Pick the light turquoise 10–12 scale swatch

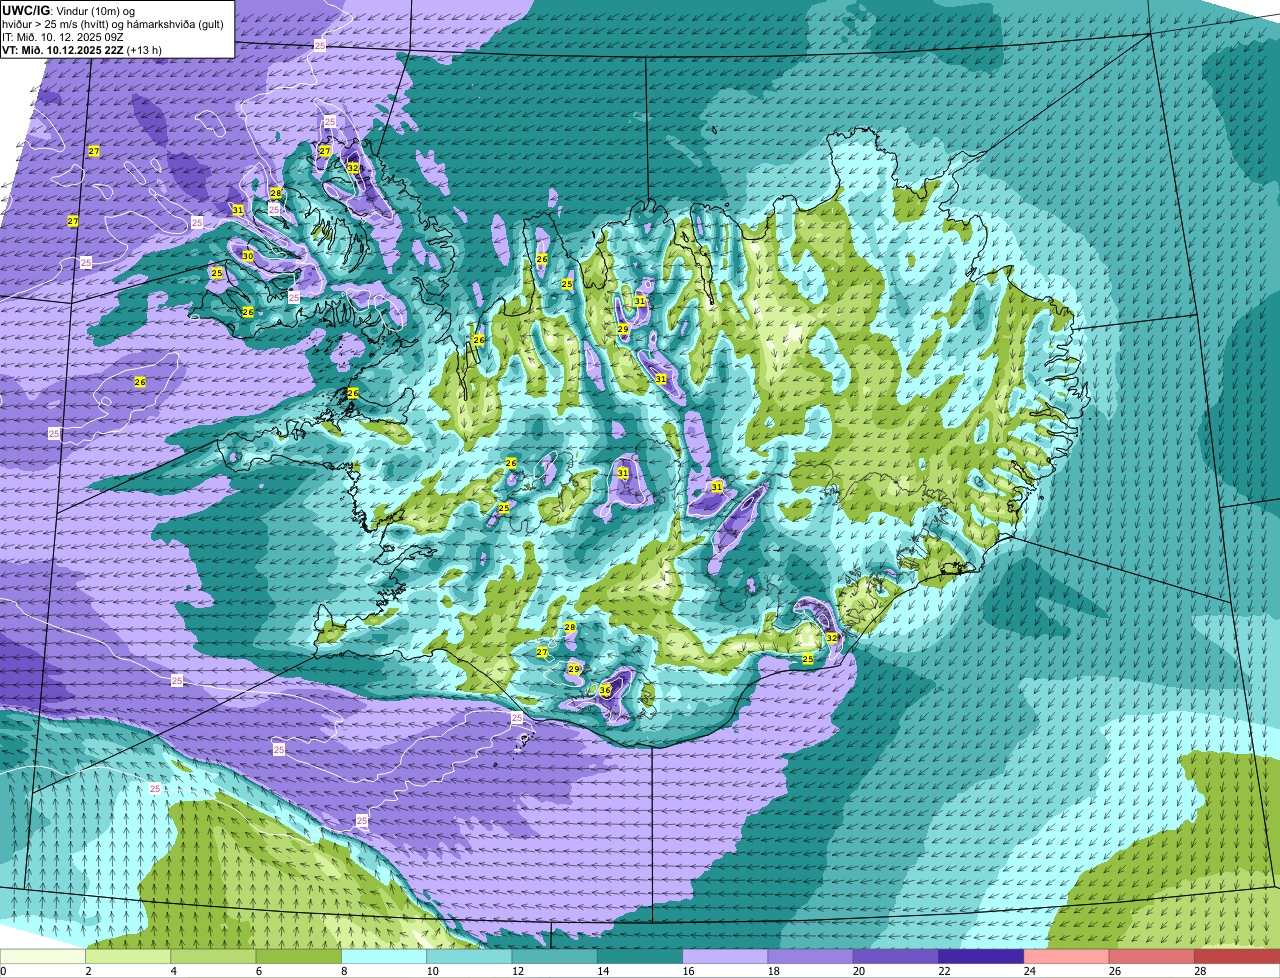469,957
